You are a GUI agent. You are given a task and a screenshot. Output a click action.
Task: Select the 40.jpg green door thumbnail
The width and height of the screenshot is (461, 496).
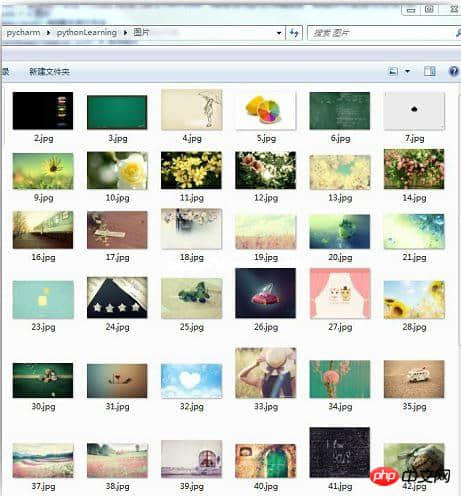point(266,461)
